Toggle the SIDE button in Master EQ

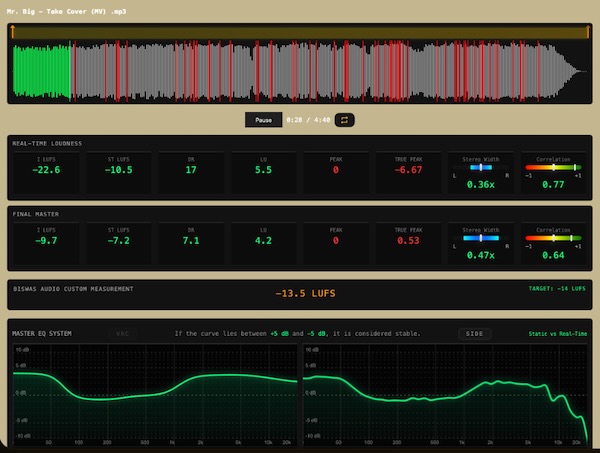[x=474, y=334]
